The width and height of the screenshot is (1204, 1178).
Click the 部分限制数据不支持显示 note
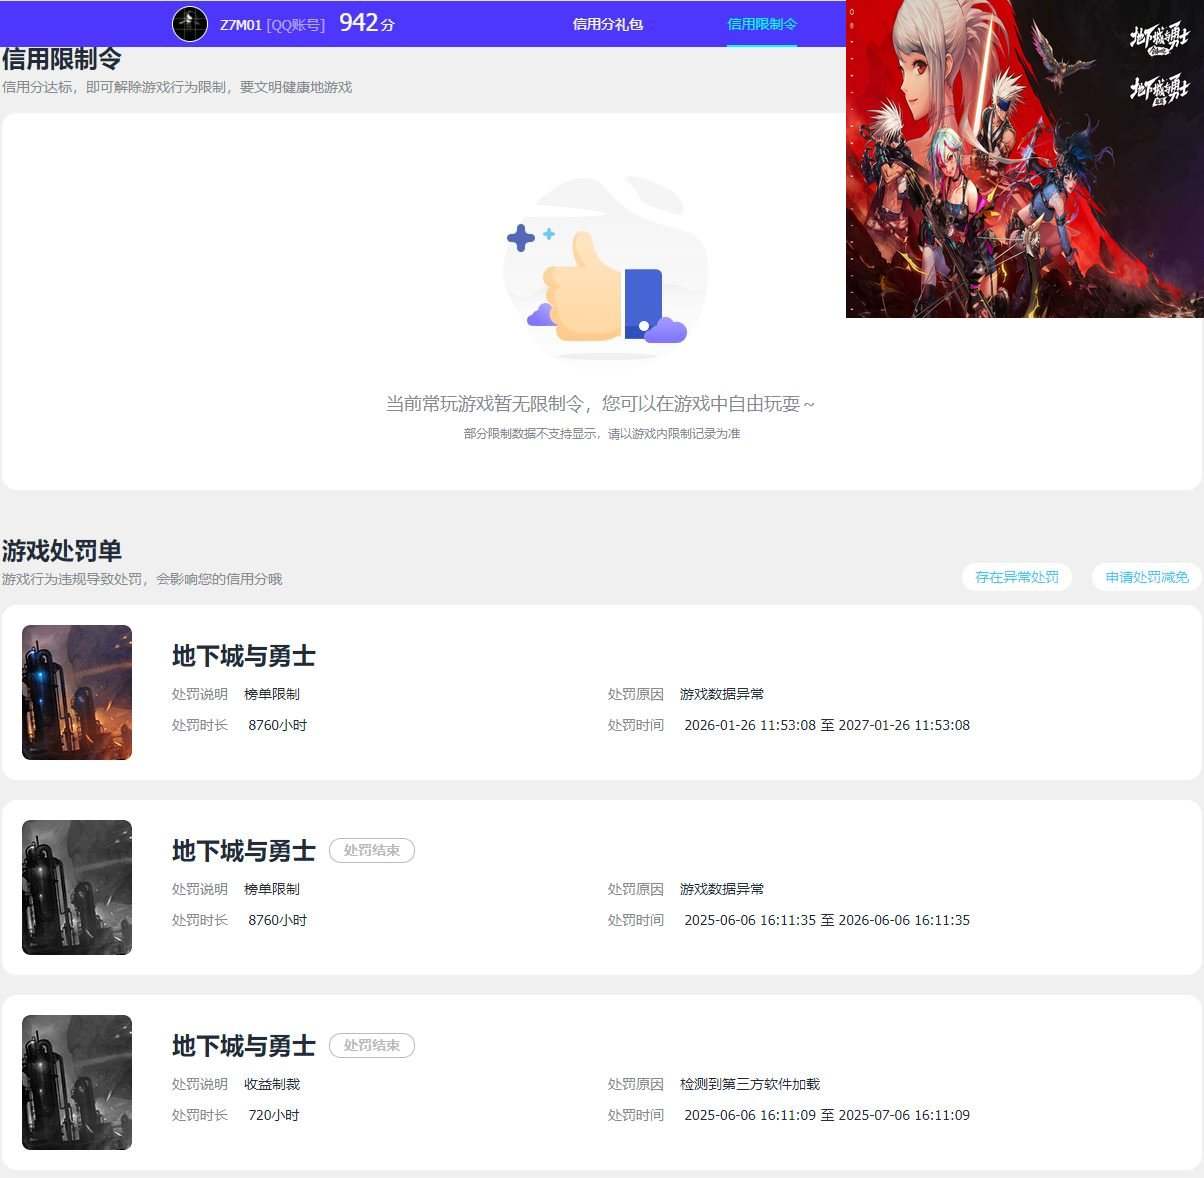pyautogui.click(x=602, y=434)
